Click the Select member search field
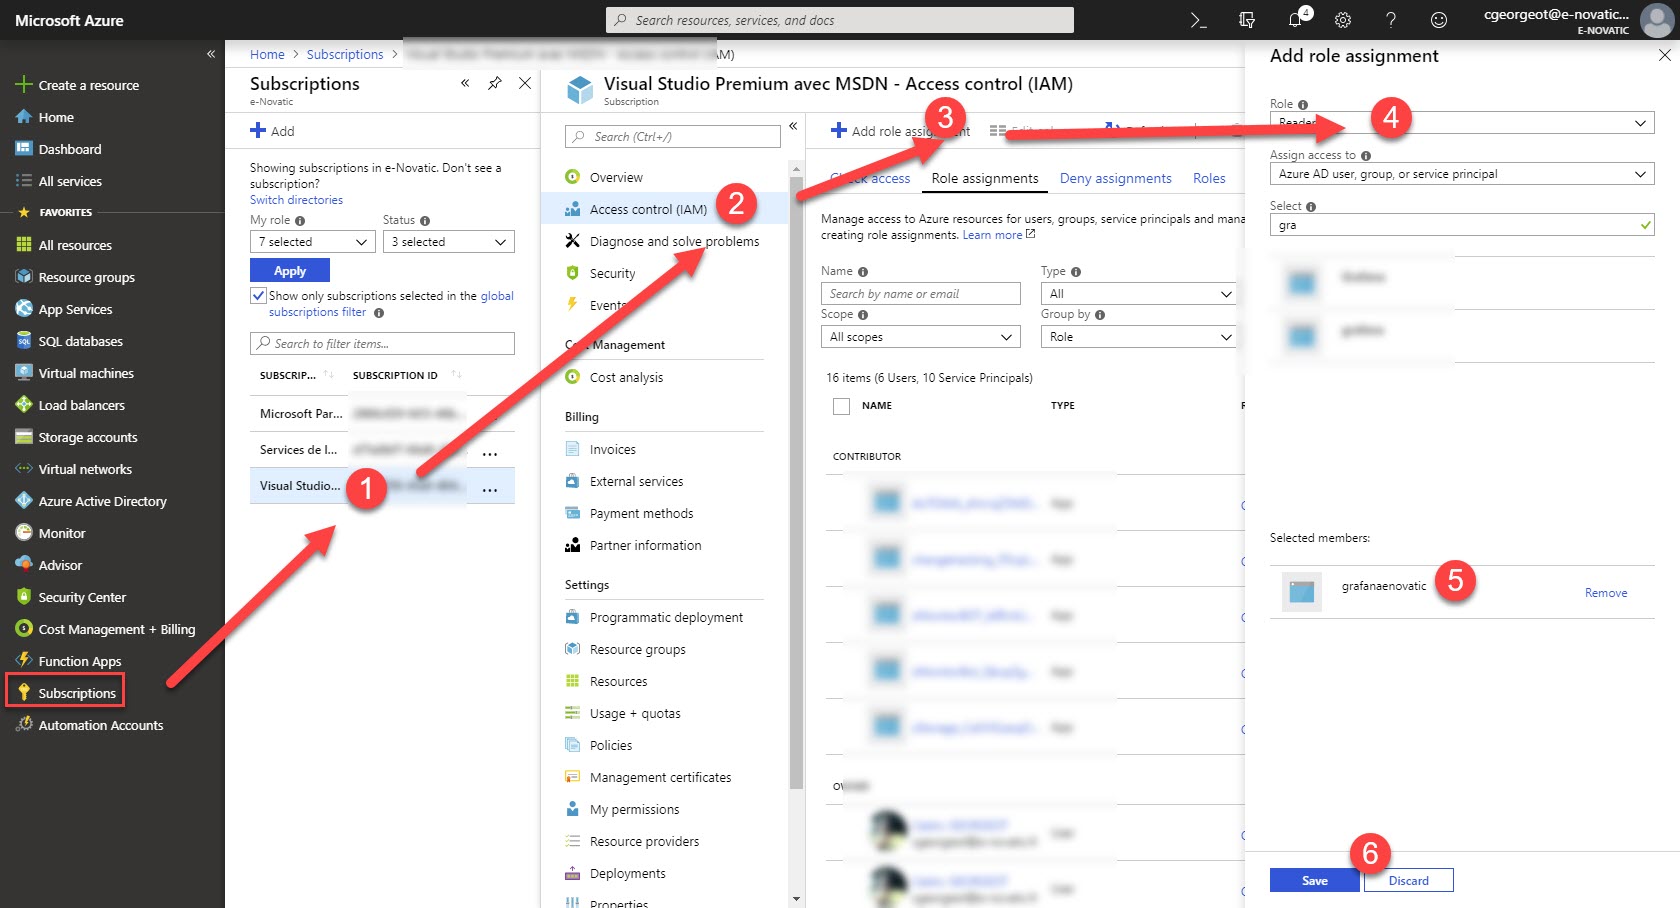This screenshot has width=1680, height=908. [1462, 225]
